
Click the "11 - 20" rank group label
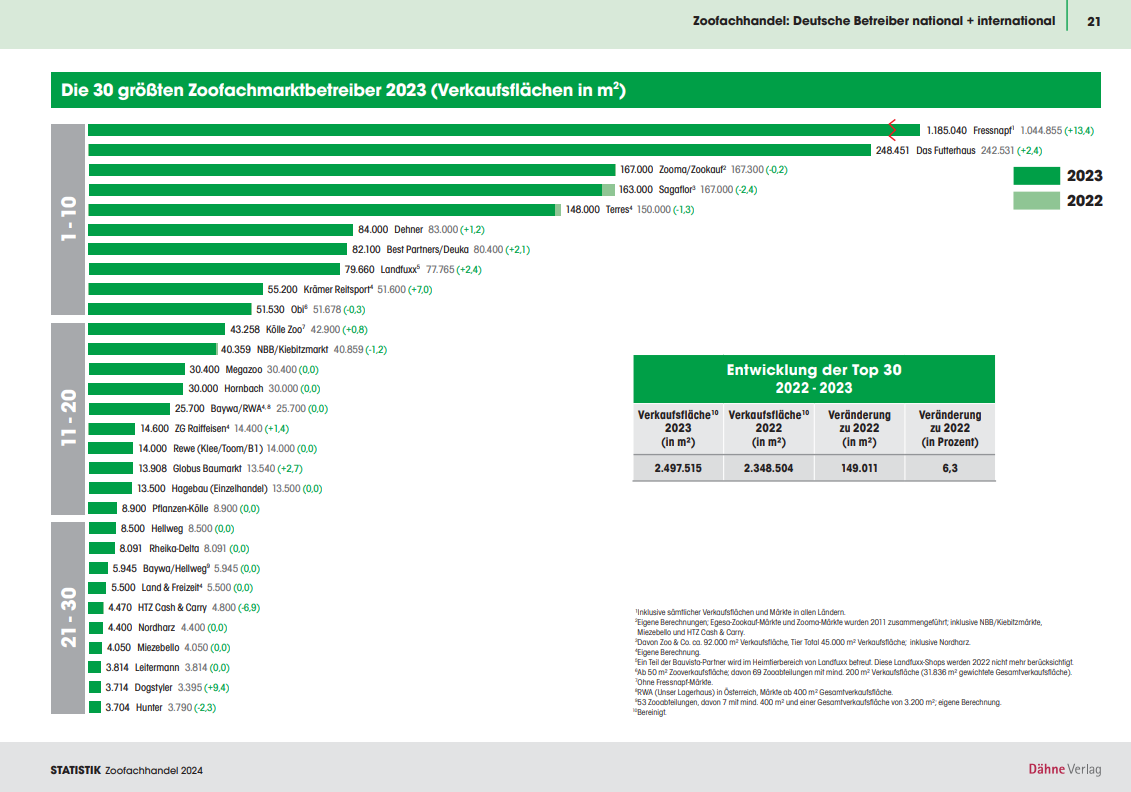click(x=68, y=418)
